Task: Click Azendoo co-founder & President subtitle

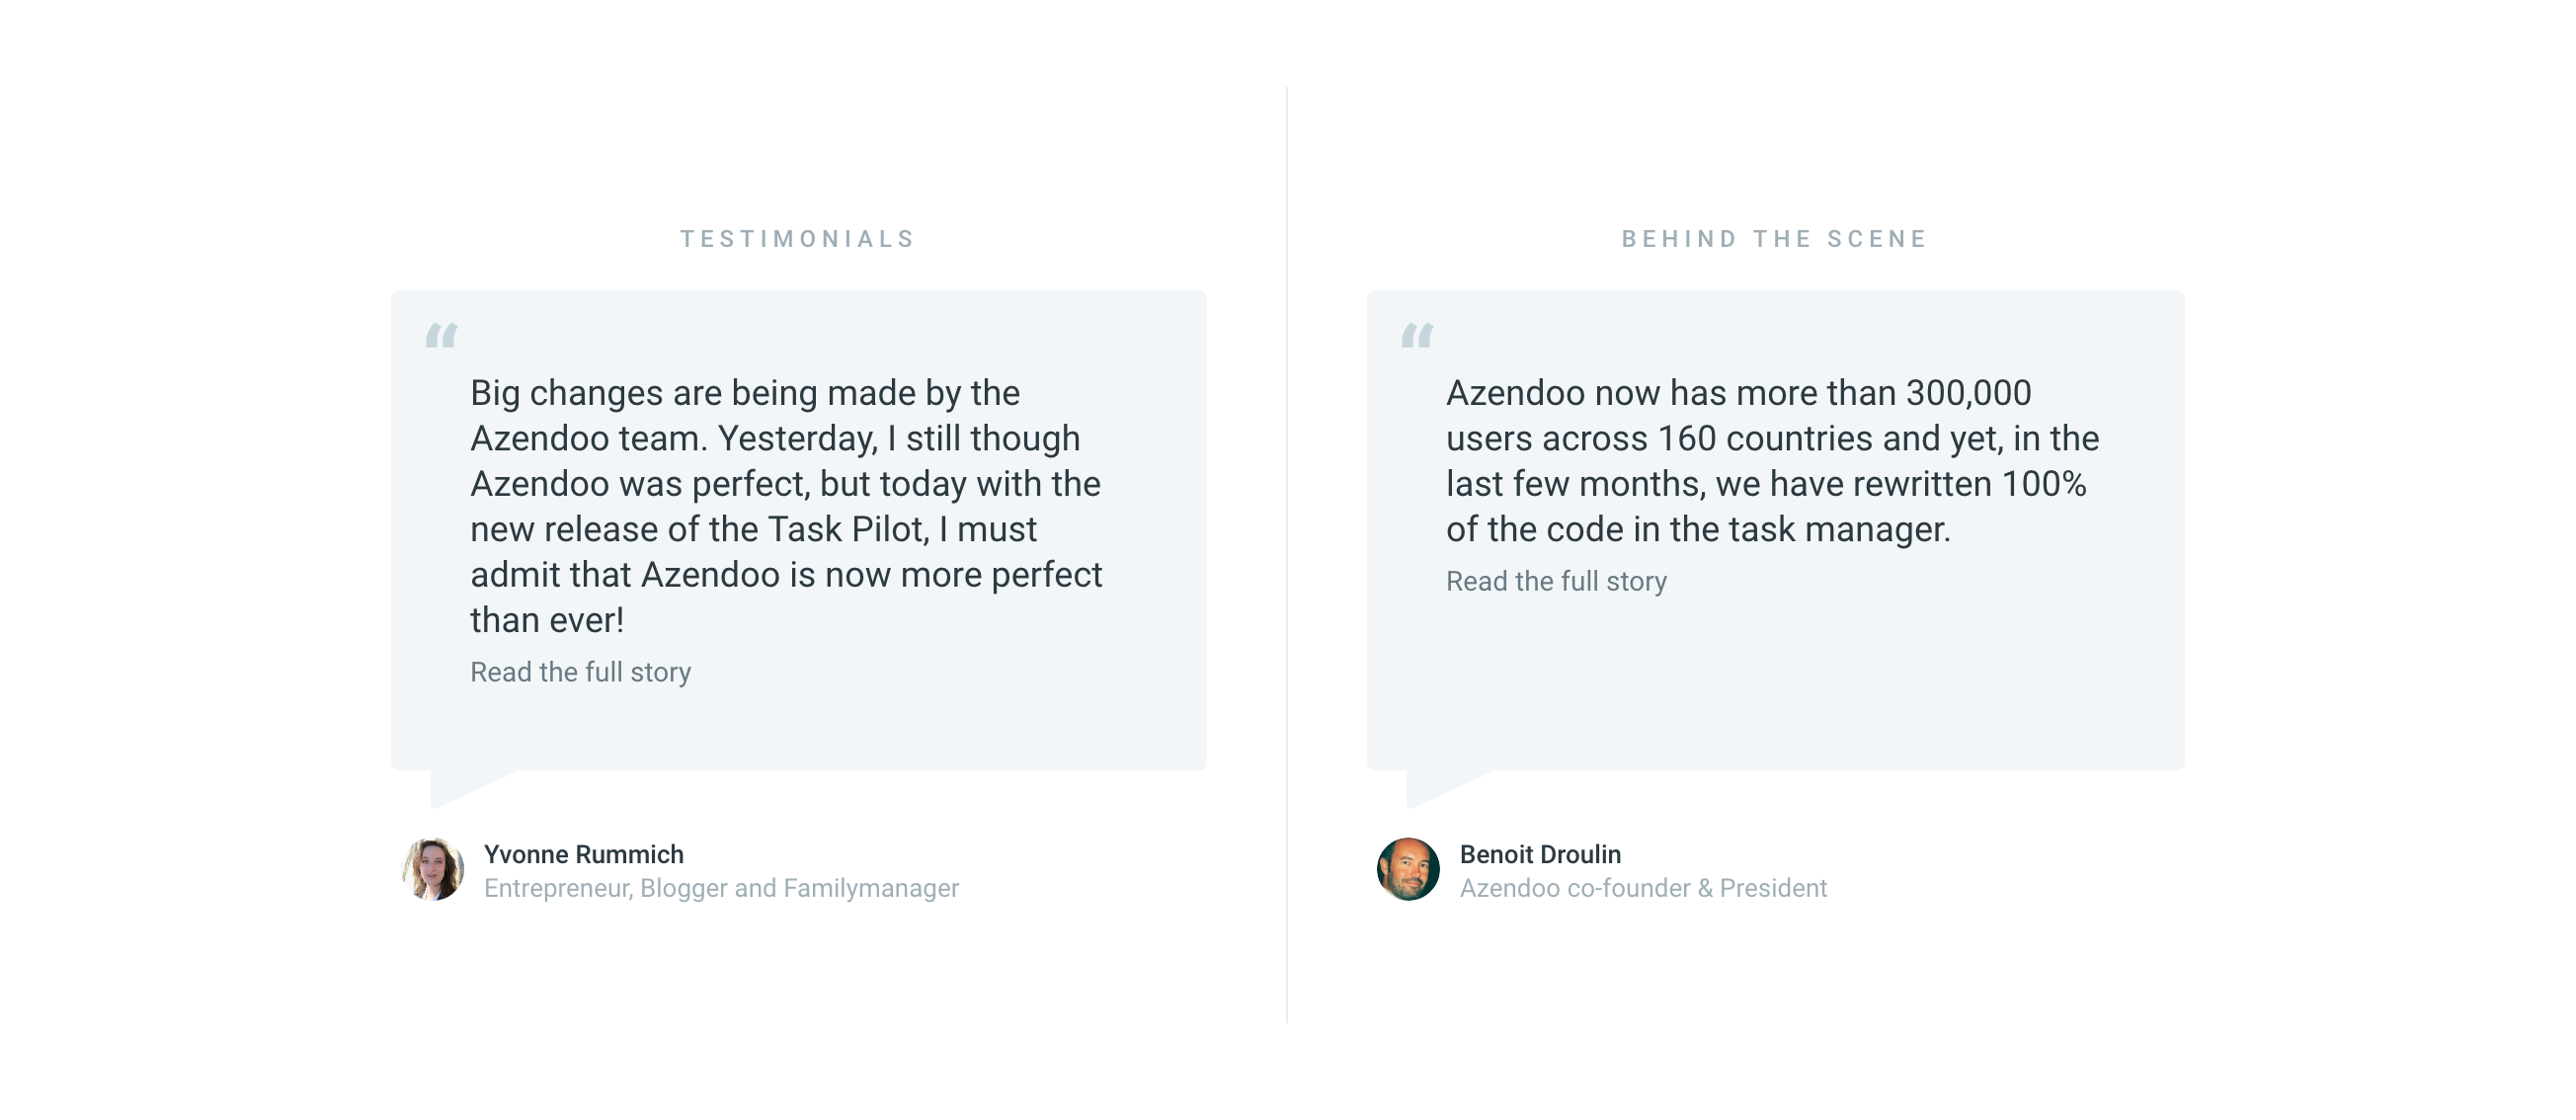Action: pos(1643,888)
